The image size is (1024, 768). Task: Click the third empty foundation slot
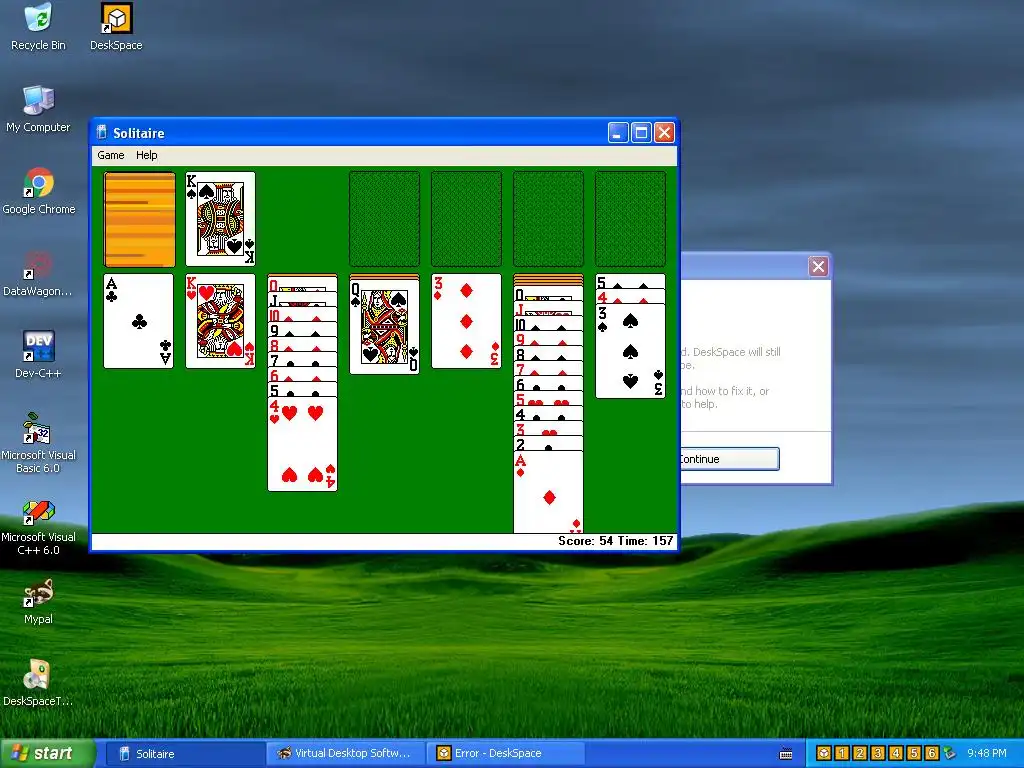tap(549, 219)
